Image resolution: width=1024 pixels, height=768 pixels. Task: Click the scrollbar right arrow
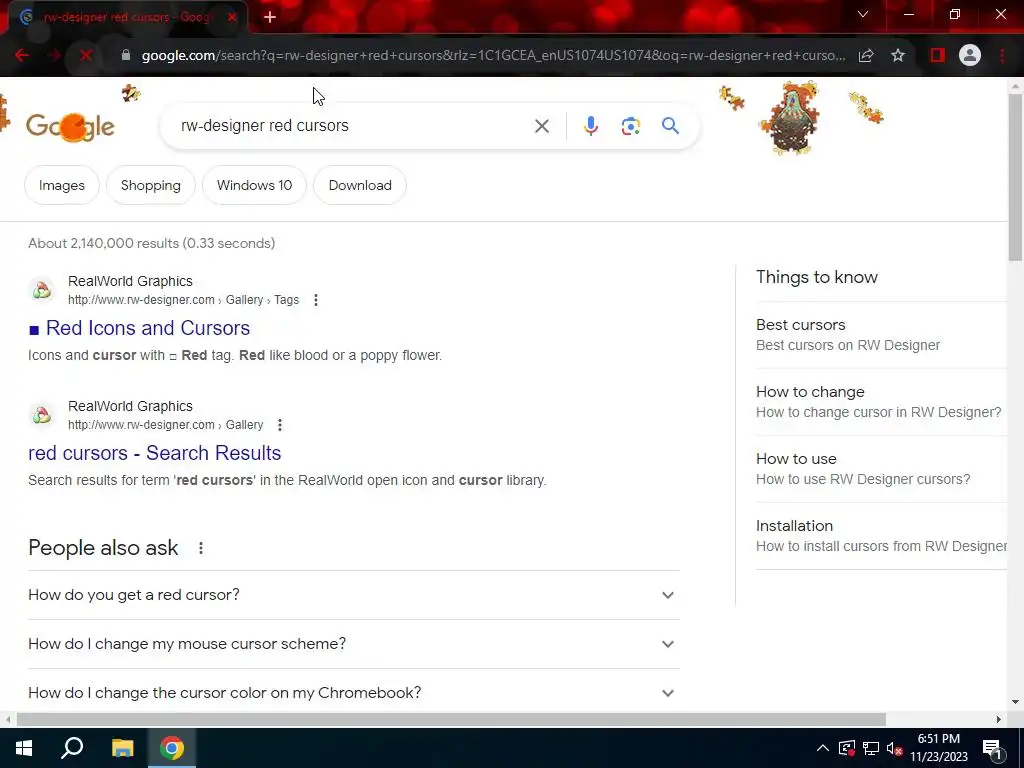pos(999,720)
